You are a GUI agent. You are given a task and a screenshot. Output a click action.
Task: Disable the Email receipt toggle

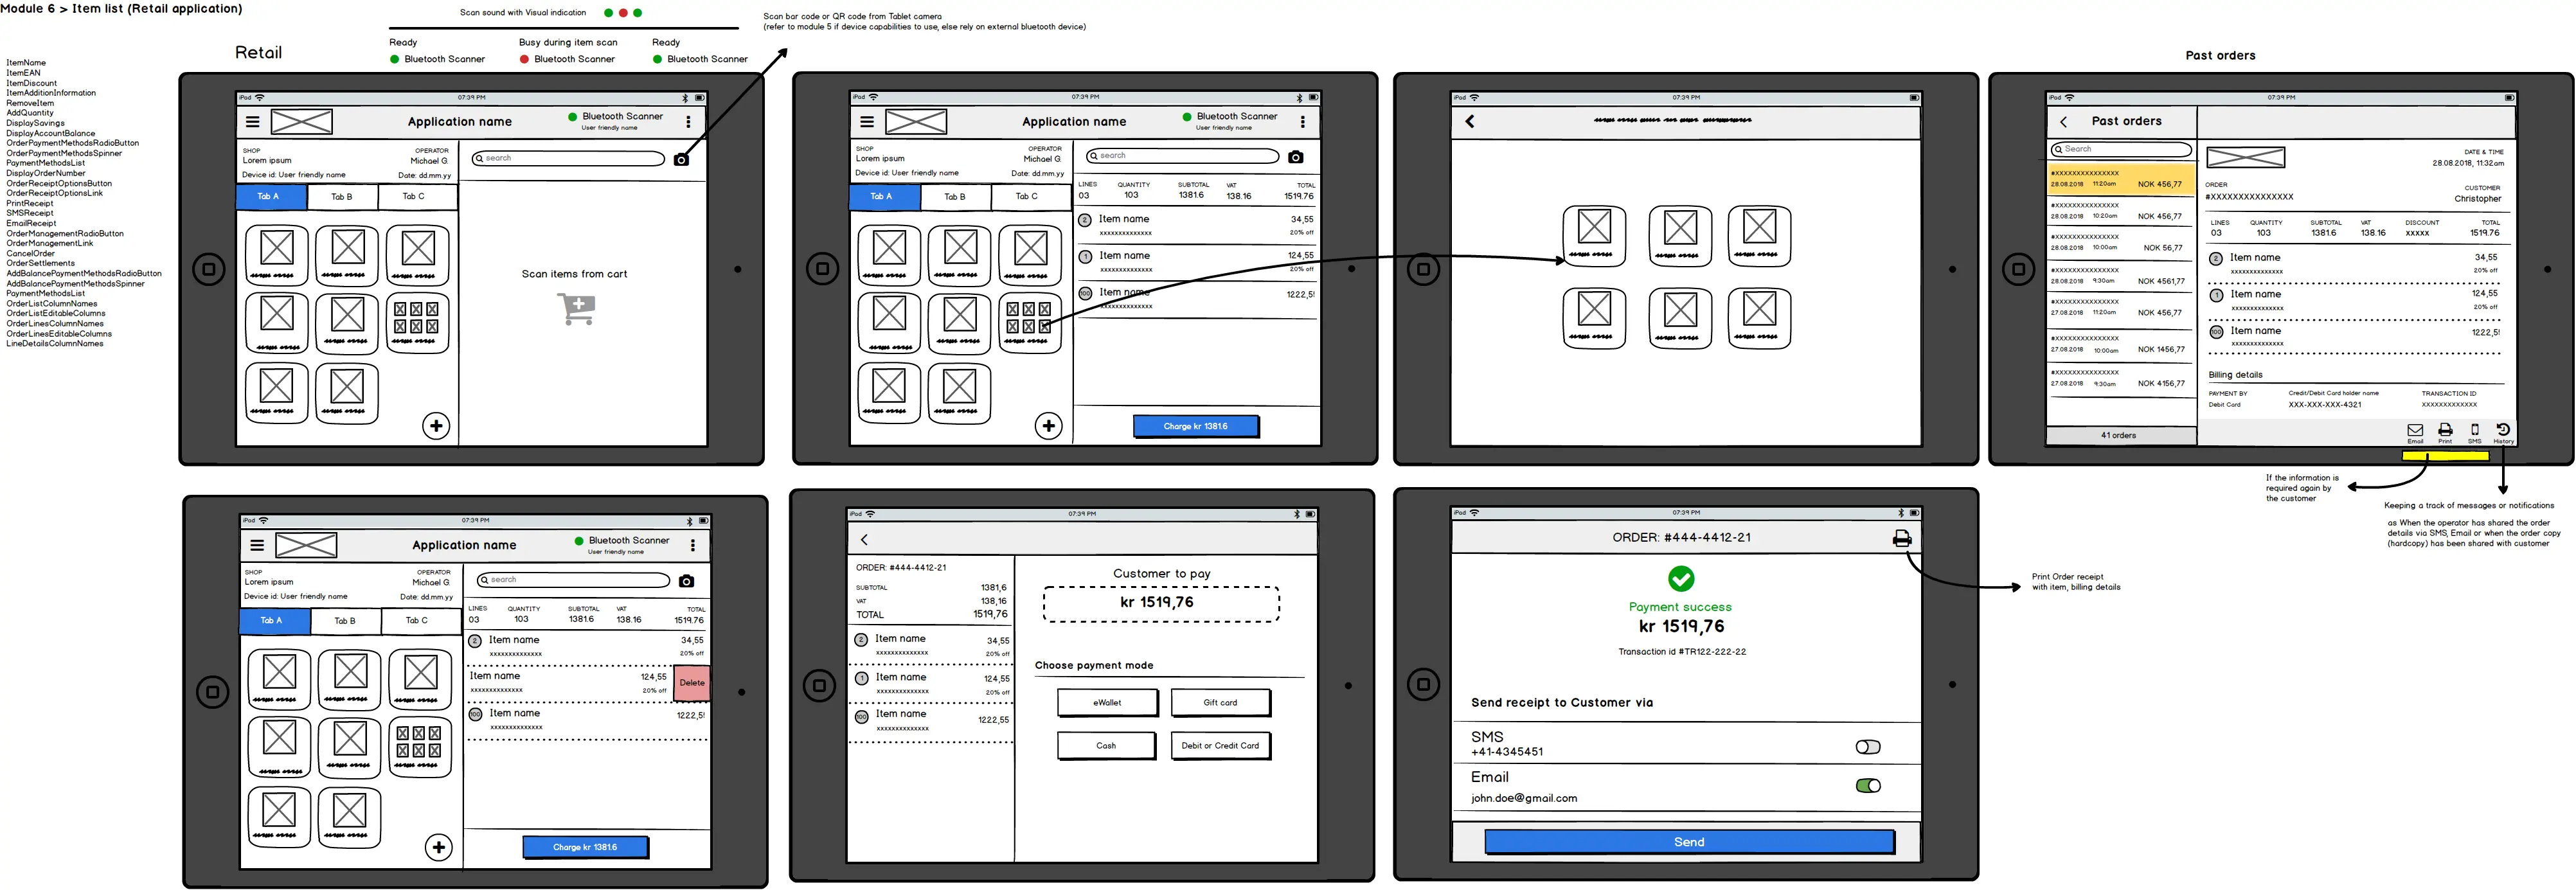(x=1867, y=786)
